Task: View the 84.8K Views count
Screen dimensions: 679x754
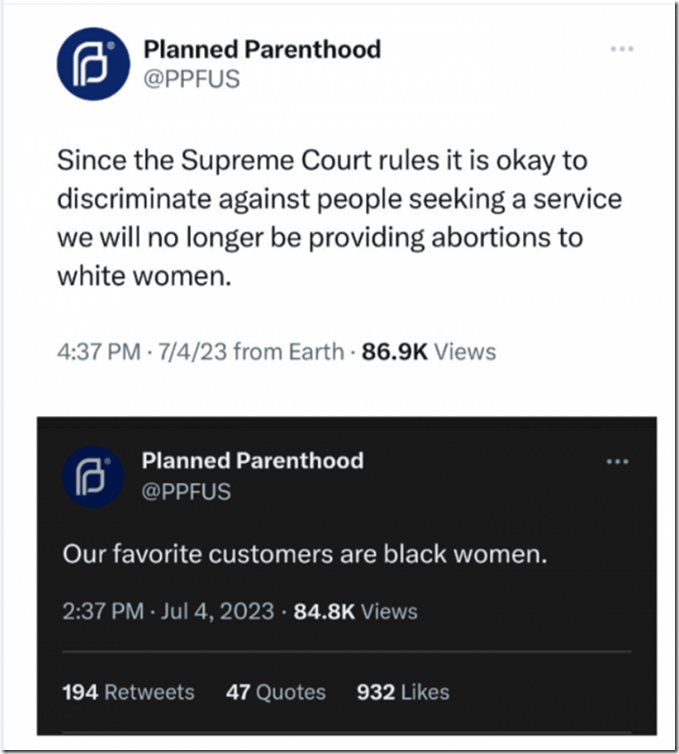Action: [355, 611]
